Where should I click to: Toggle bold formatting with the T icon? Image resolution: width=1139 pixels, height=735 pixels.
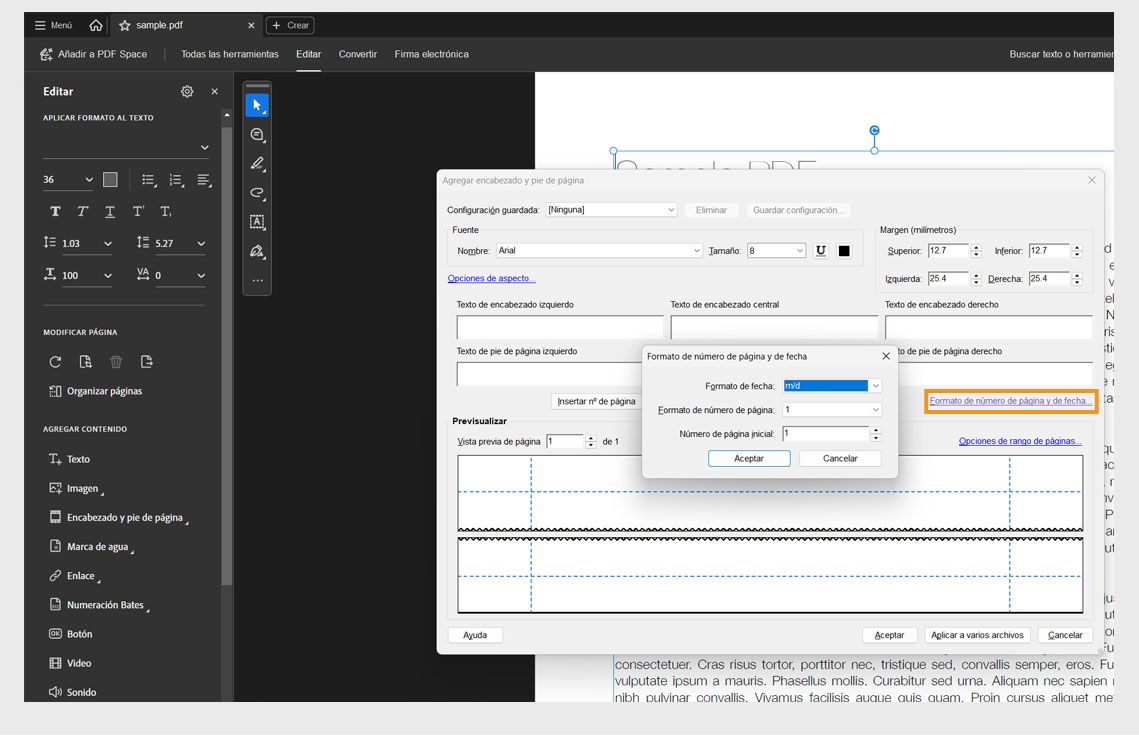pyautogui.click(x=55, y=211)
